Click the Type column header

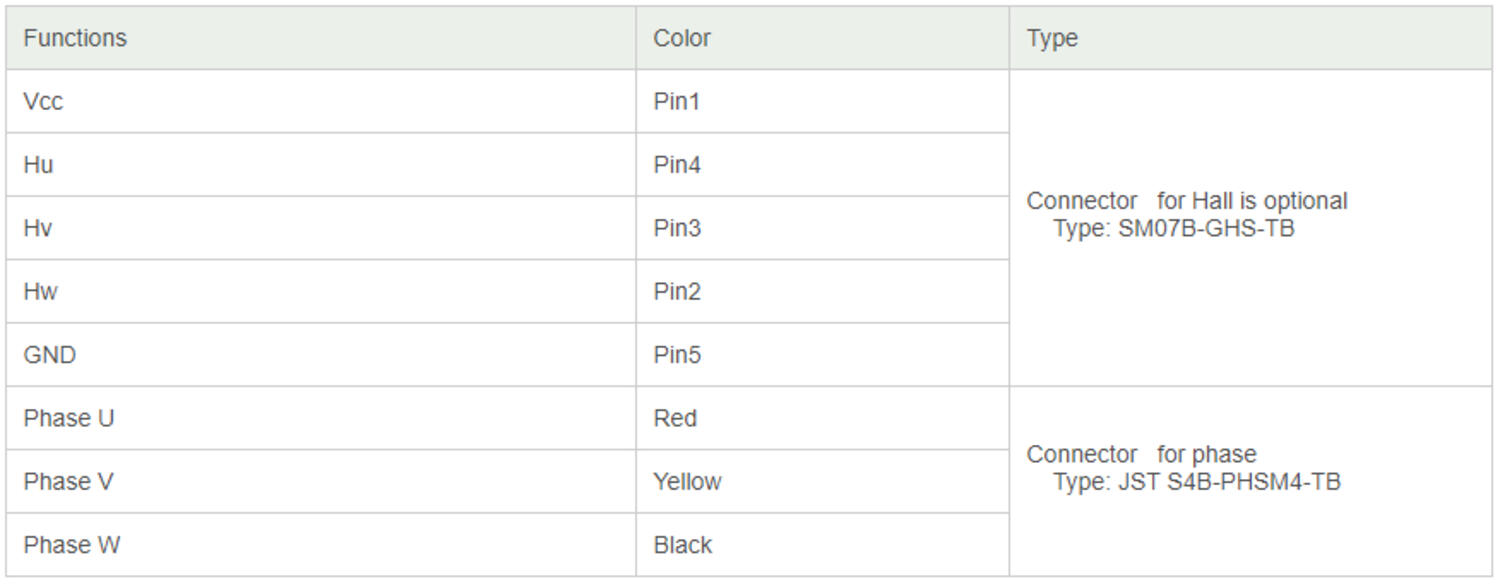click(1250, 38)
